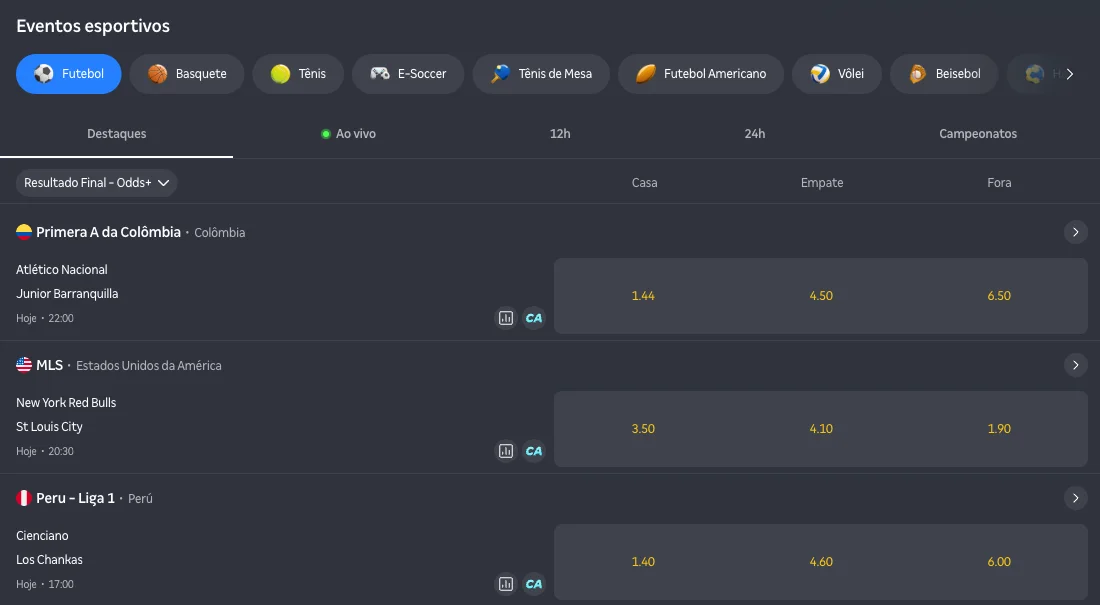Click the volleyball icon in Vôlei chip
The height and width of the screenshot is (605, 1100).
820,74
